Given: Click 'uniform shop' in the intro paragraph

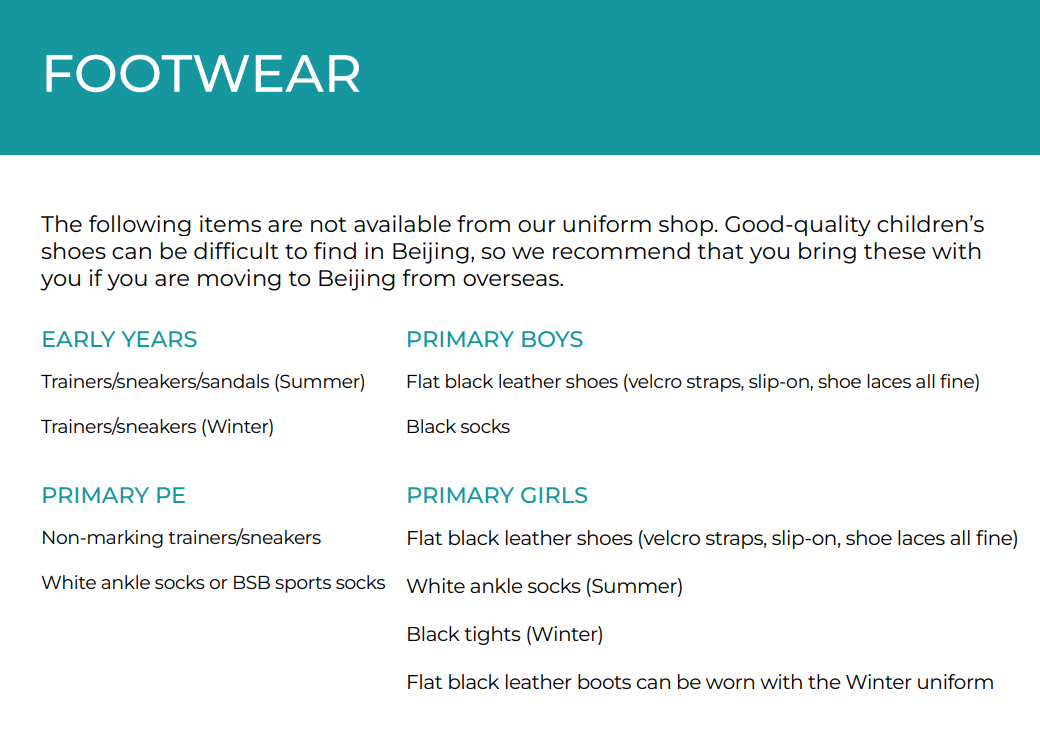Looking at the screenshot, I should pos(639,225).
